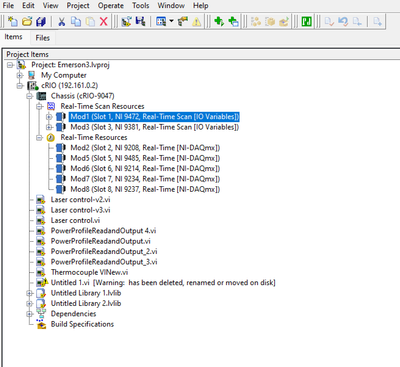This screenshot has width=400, height=367.
Task: Click the New Project toolbar icon
Action: [x=13, y=22]
